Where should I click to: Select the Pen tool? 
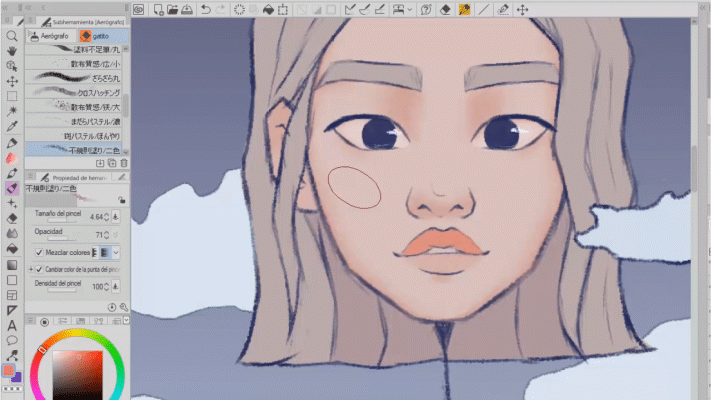tap(12, 143)
